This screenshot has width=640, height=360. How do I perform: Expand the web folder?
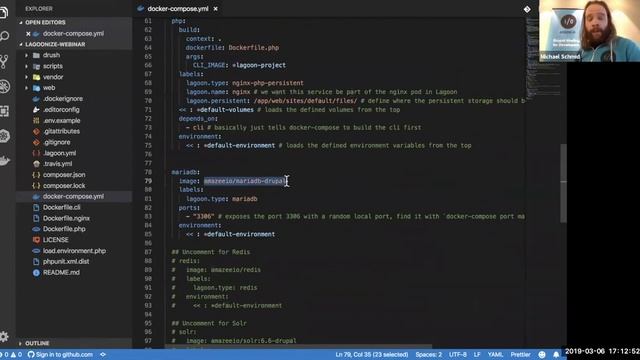[x=49, y=88]
